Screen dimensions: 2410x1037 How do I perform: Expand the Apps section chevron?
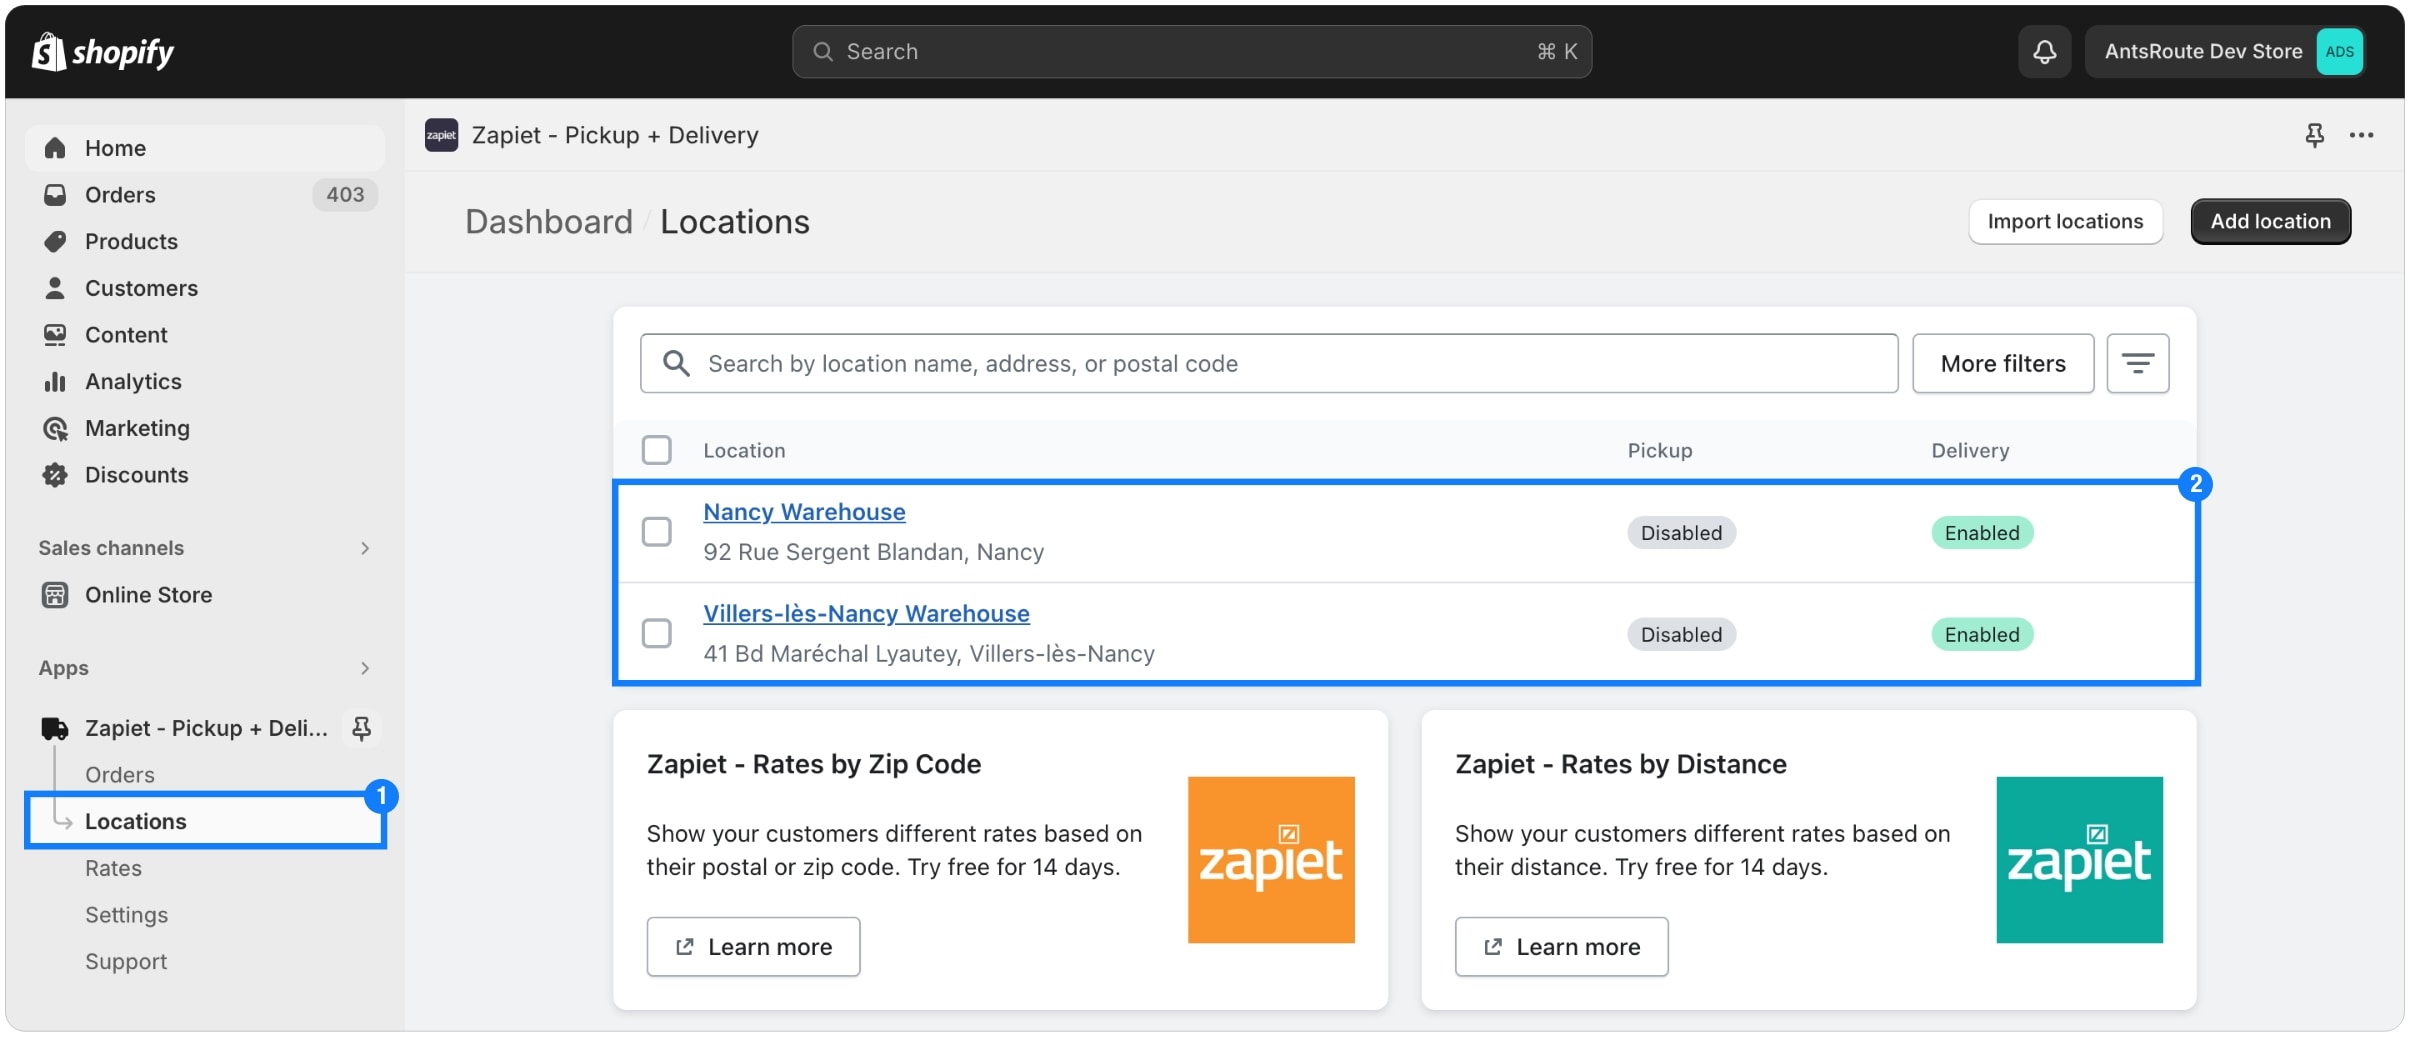[365, 668]
